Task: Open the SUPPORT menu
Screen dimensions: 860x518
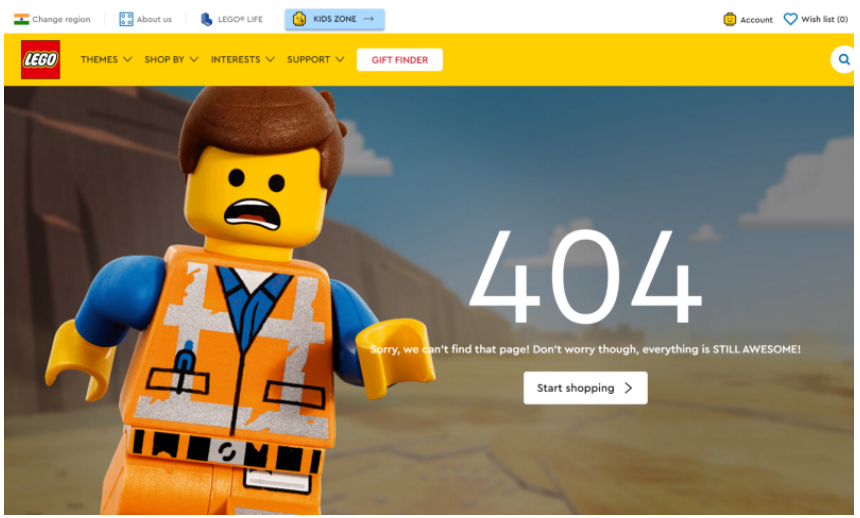Action: pos(315,59)
